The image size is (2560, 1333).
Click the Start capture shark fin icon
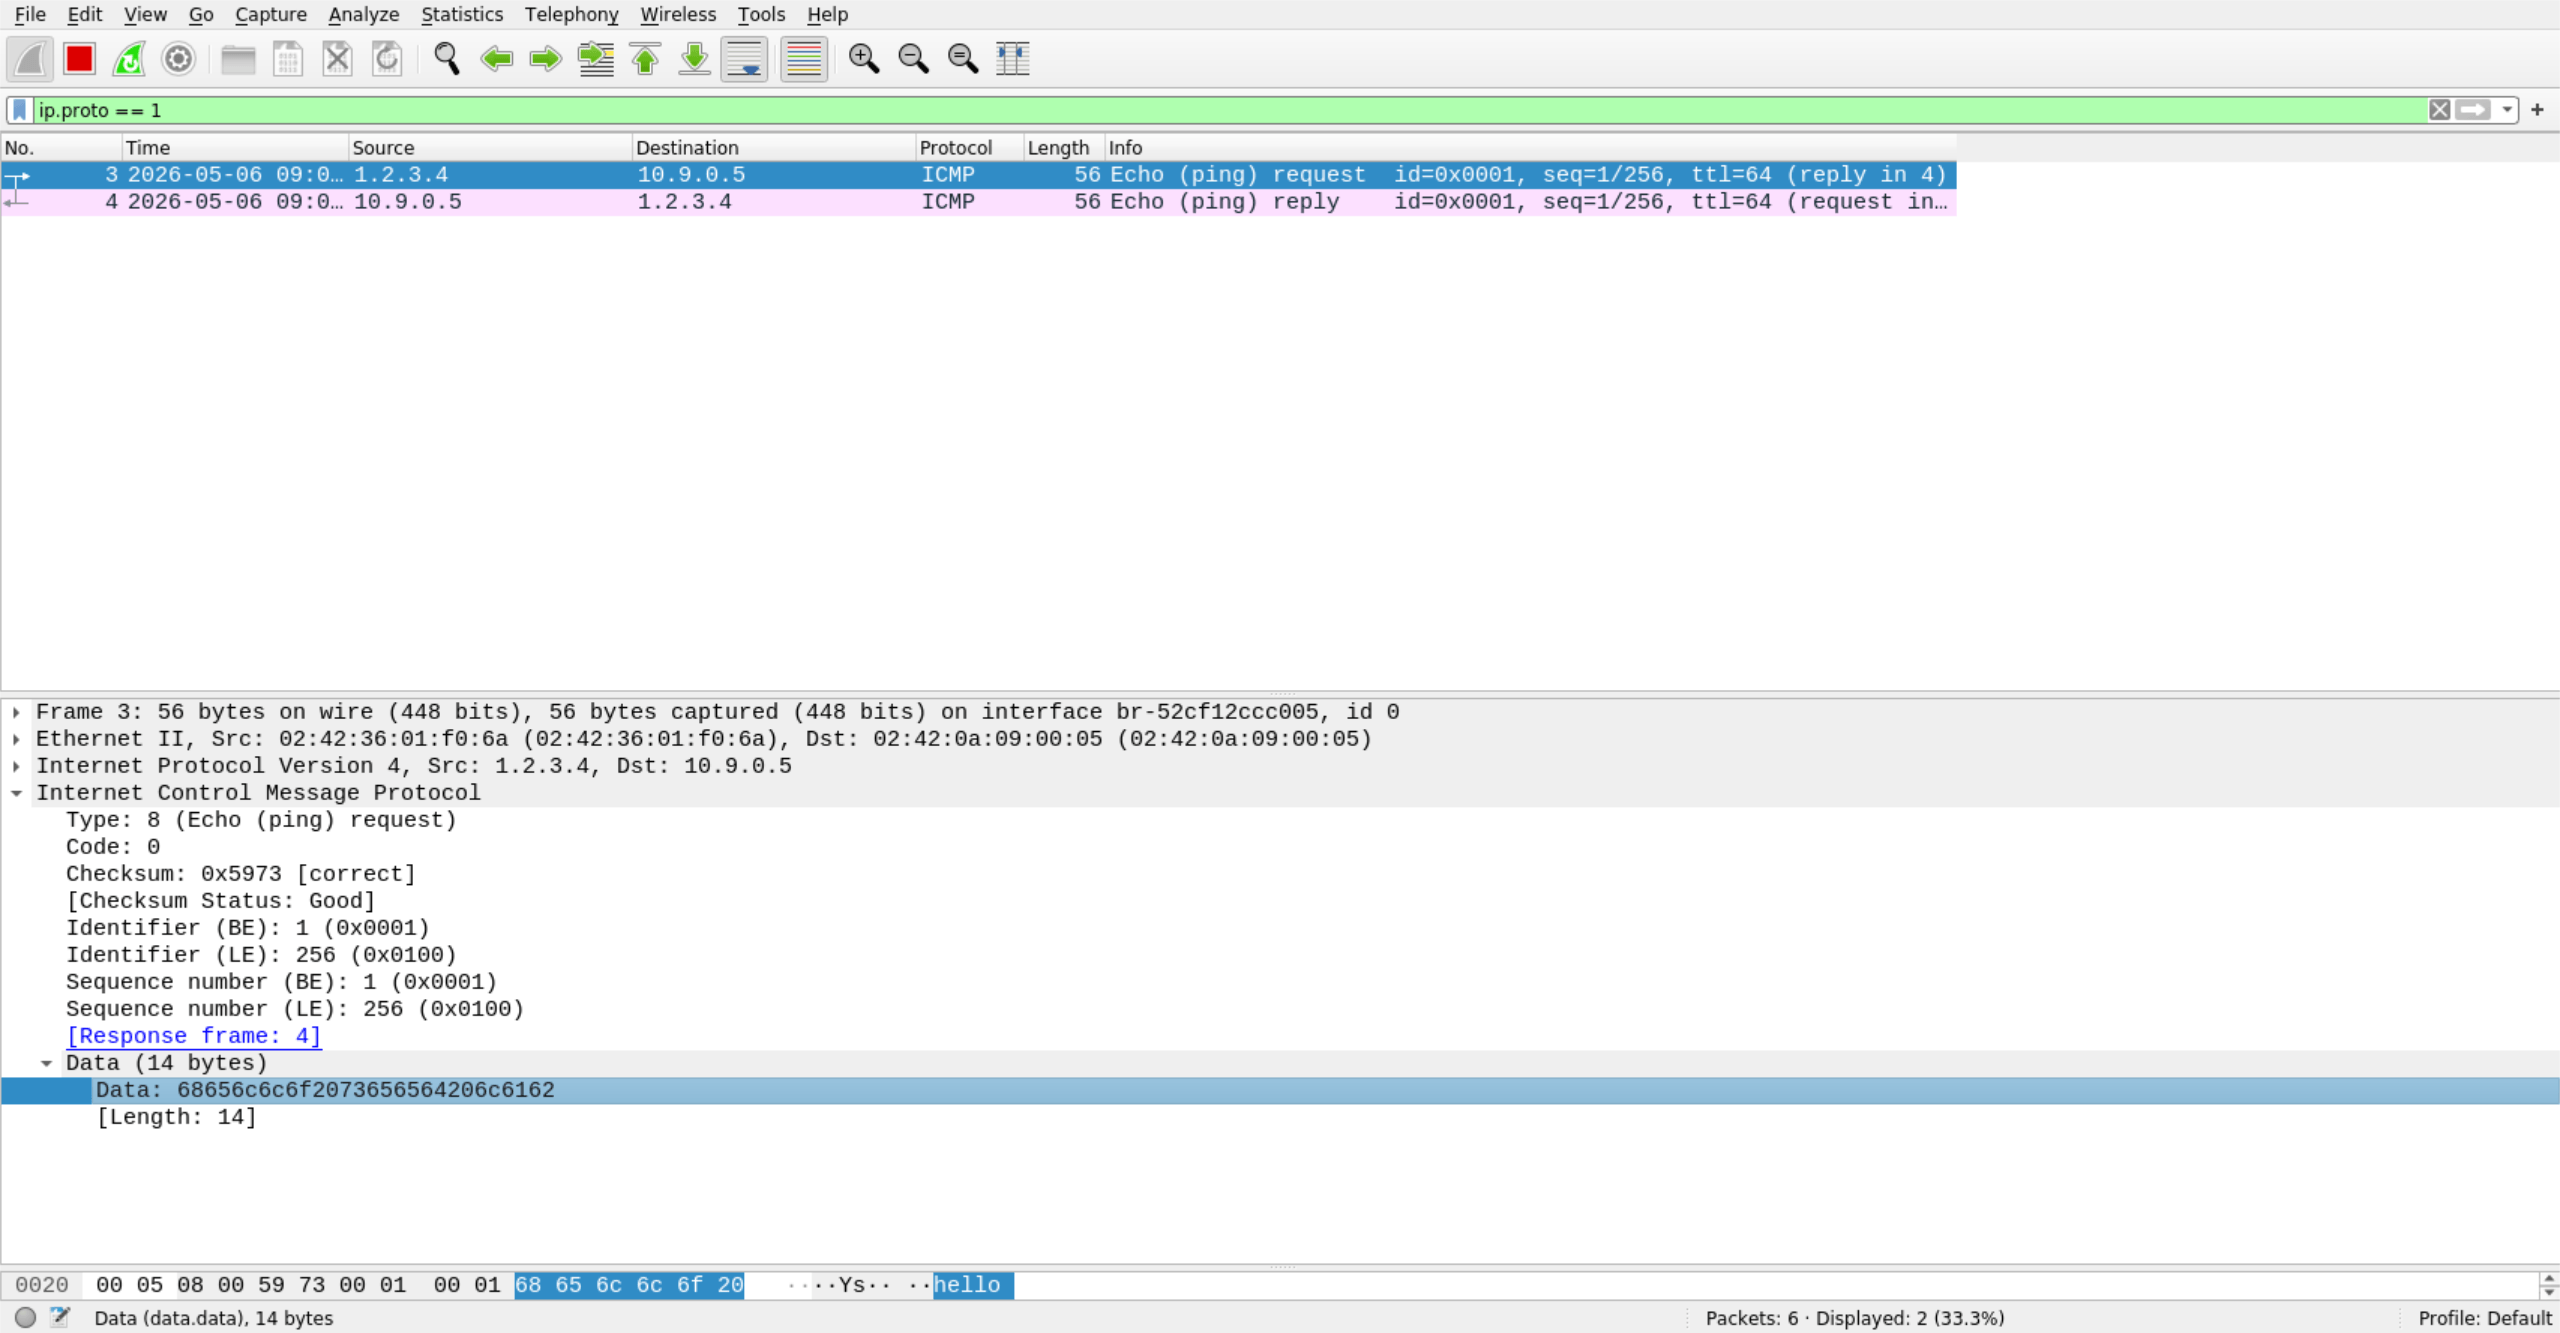tap(30, 59)
